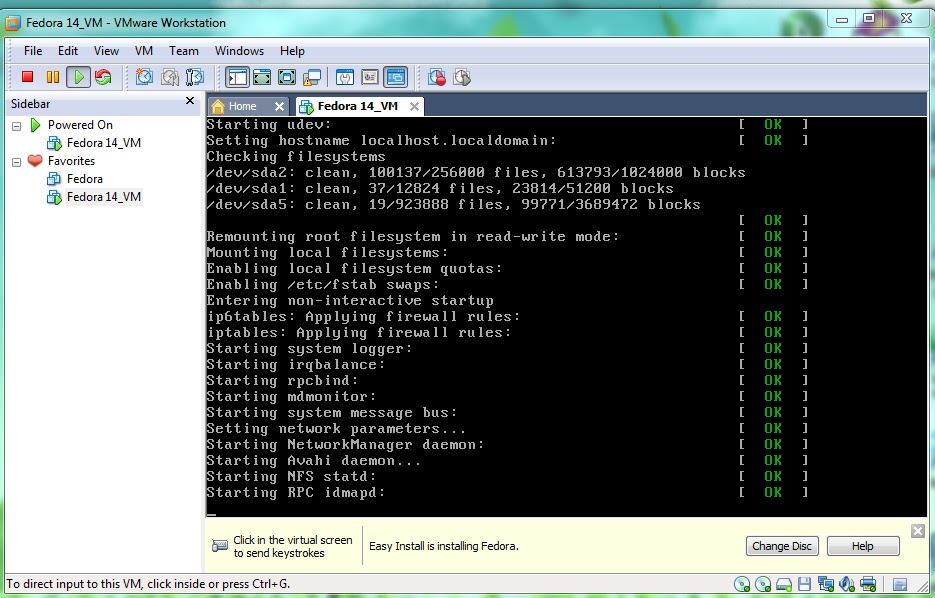The image size is (935, 598).
Task: Open the File menu
Action: 33,51
